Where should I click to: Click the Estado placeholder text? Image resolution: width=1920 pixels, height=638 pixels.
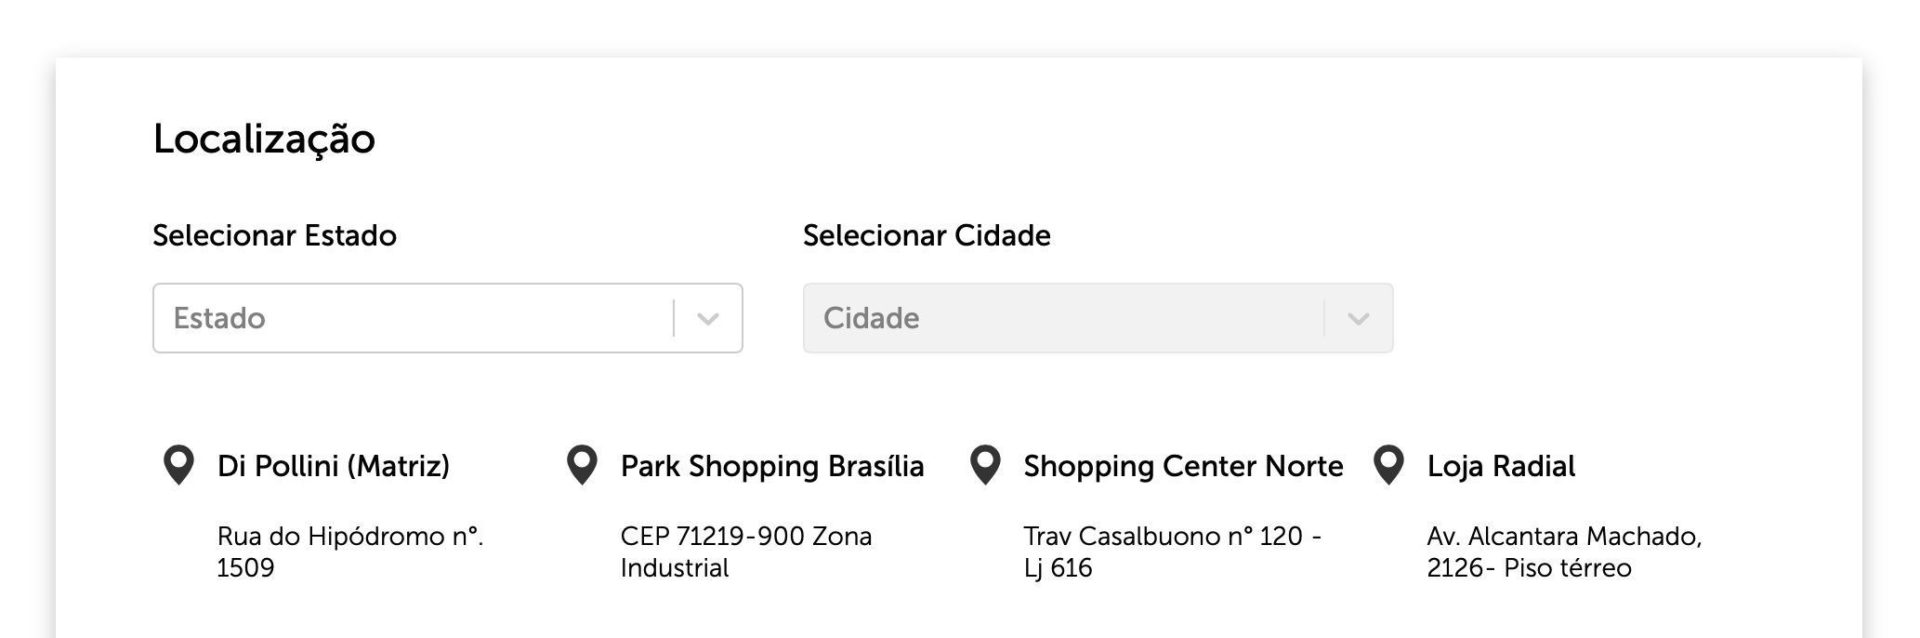click(x=219, y=318)
